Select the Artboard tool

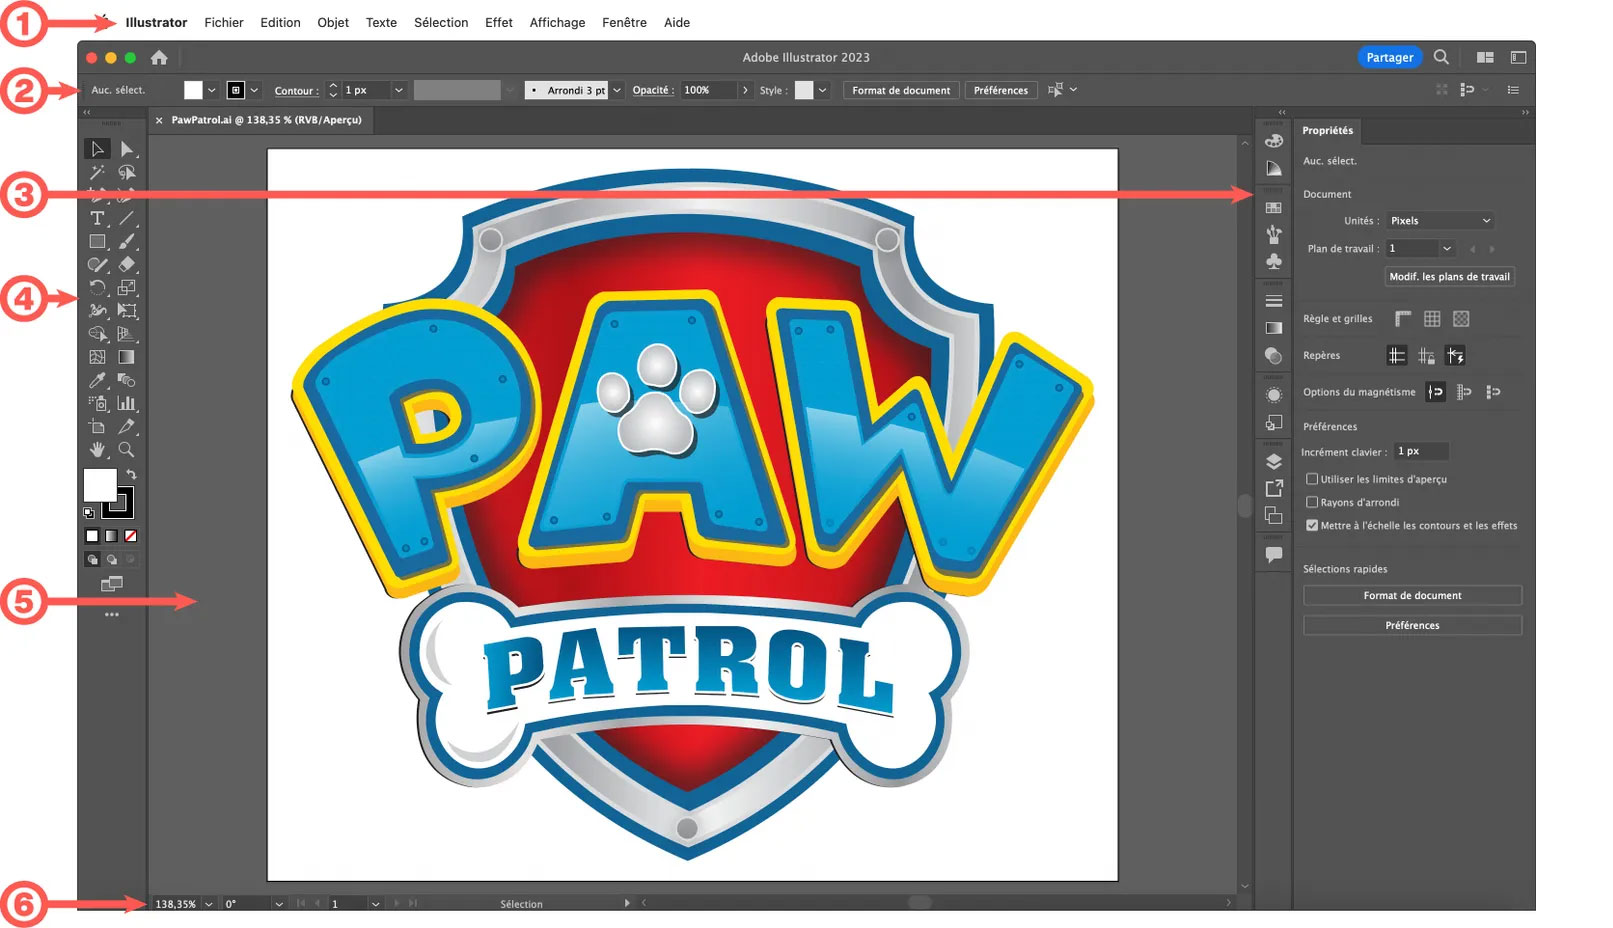97,427
